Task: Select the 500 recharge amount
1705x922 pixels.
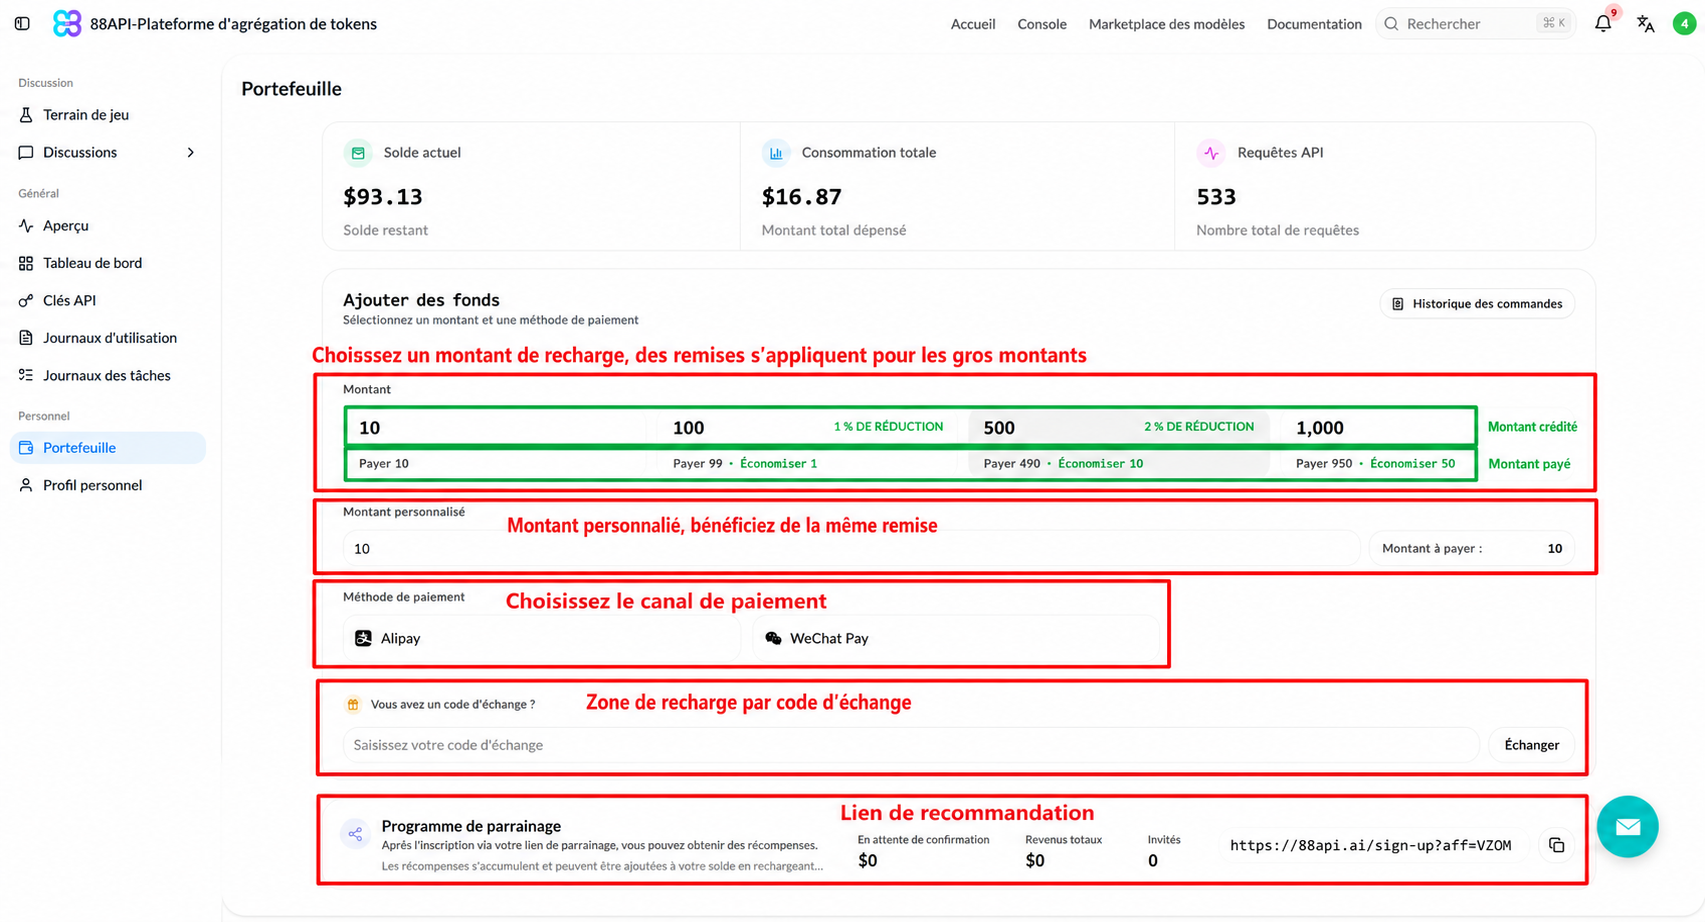Action: [1119, 444]
